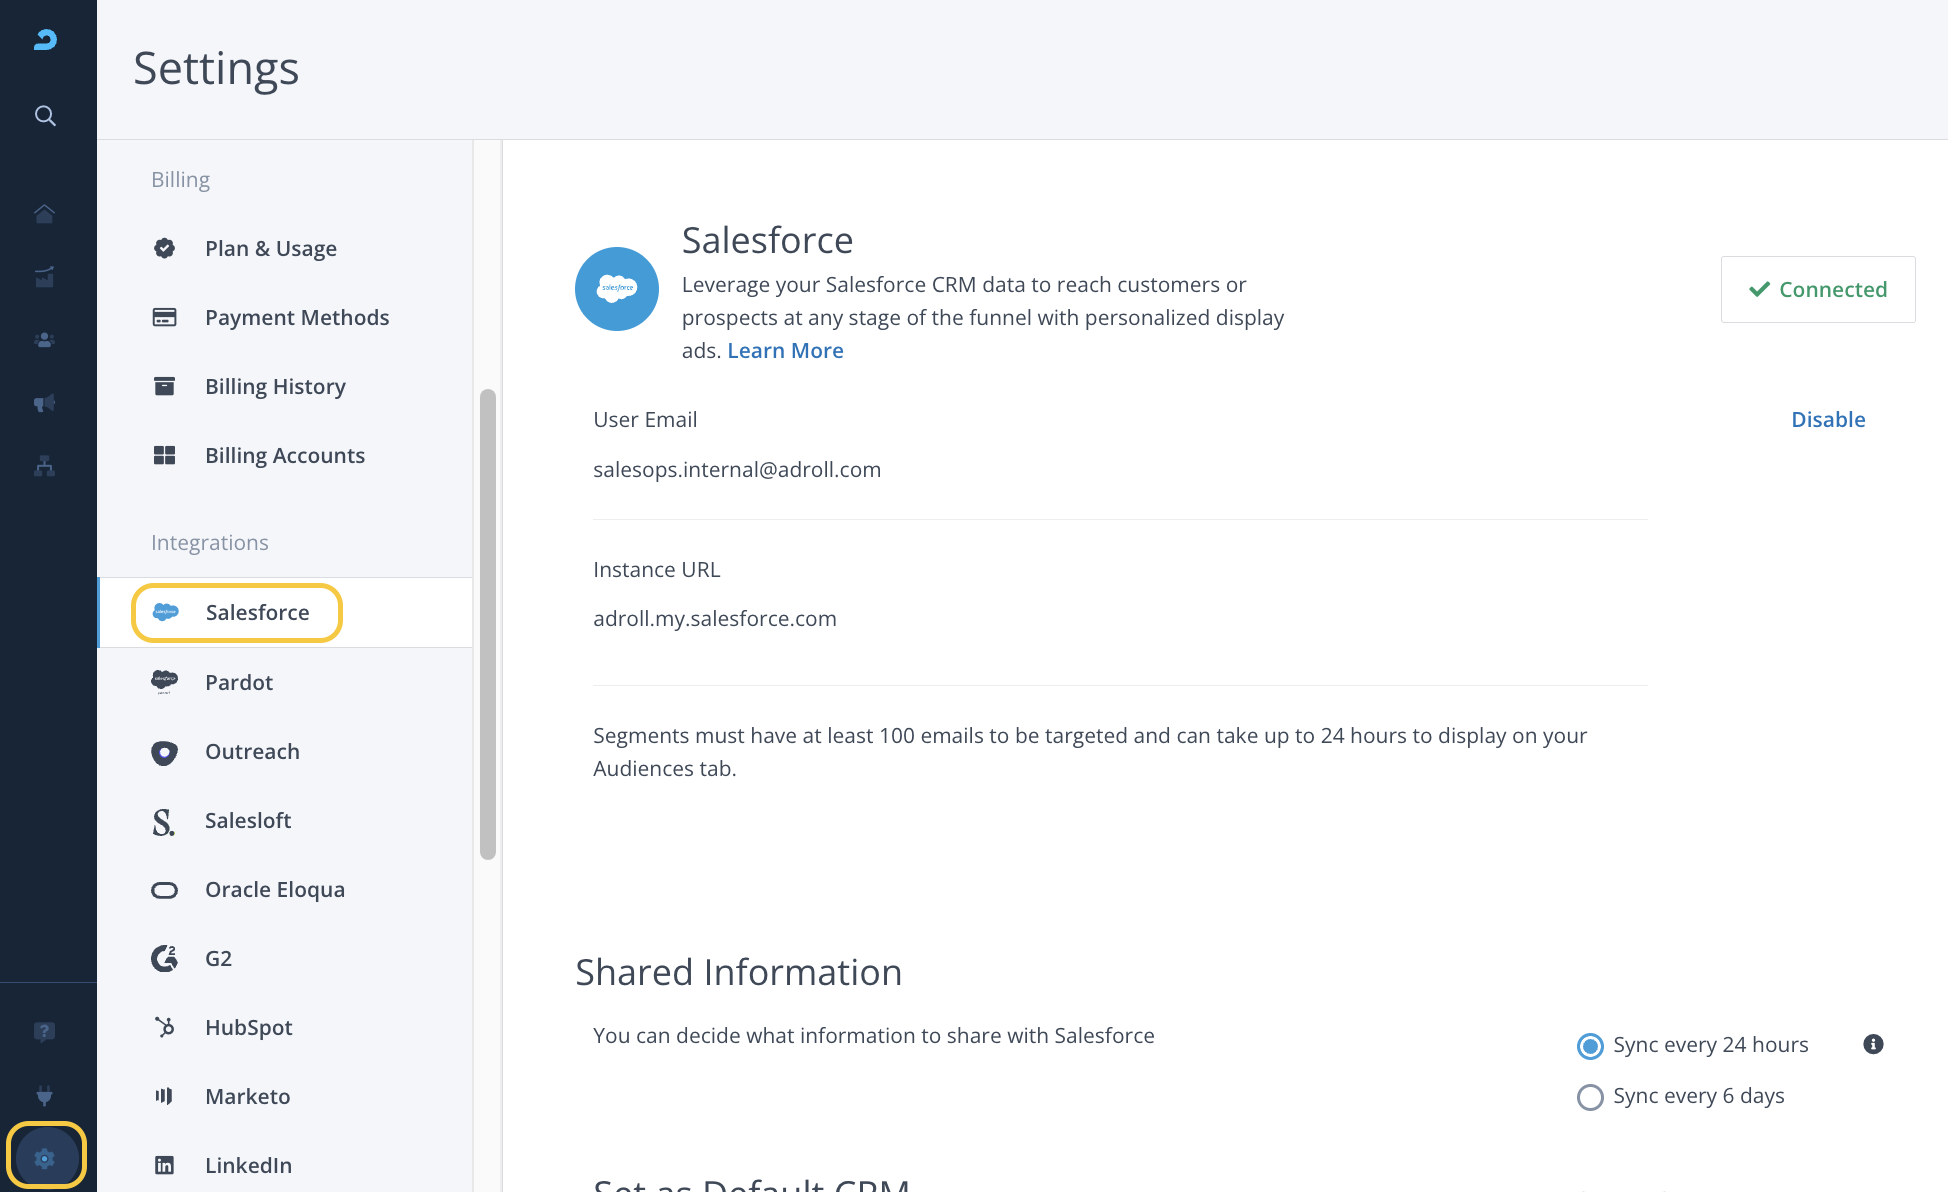Click the "Segments must have at least 100 emails" note
This screenshot has height=1192, width=1948.
(1090, 752)
